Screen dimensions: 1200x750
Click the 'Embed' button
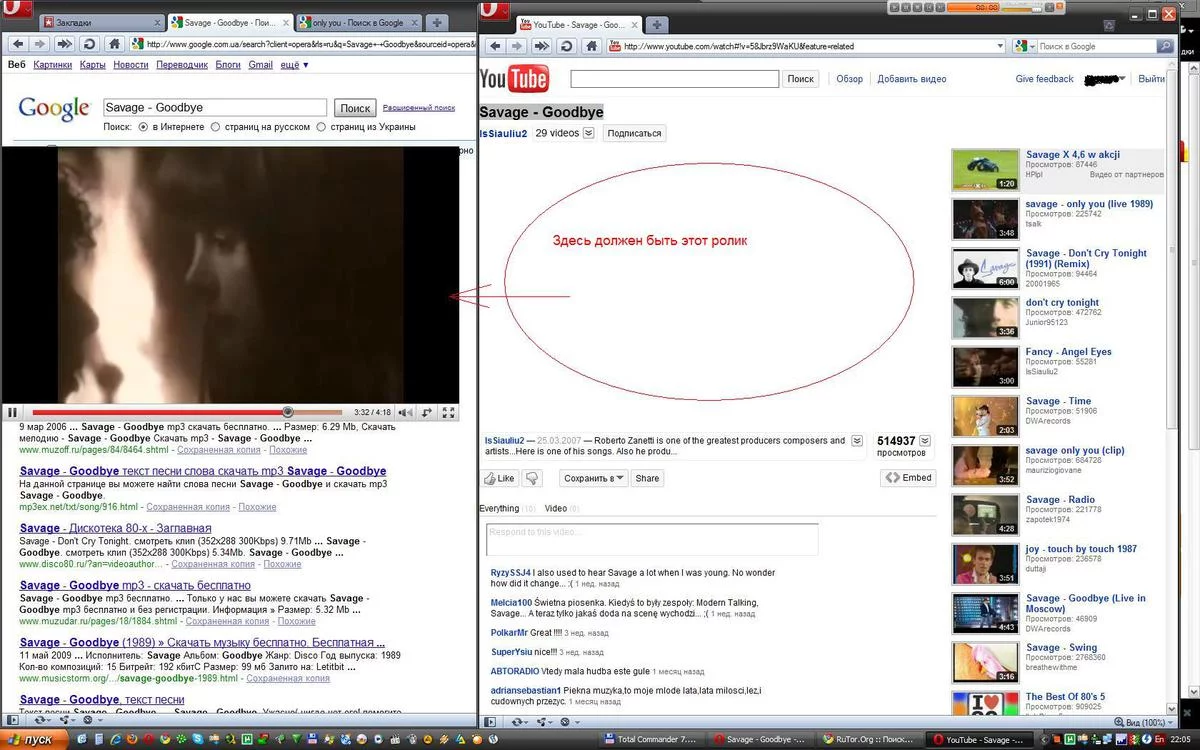[909, 478]
